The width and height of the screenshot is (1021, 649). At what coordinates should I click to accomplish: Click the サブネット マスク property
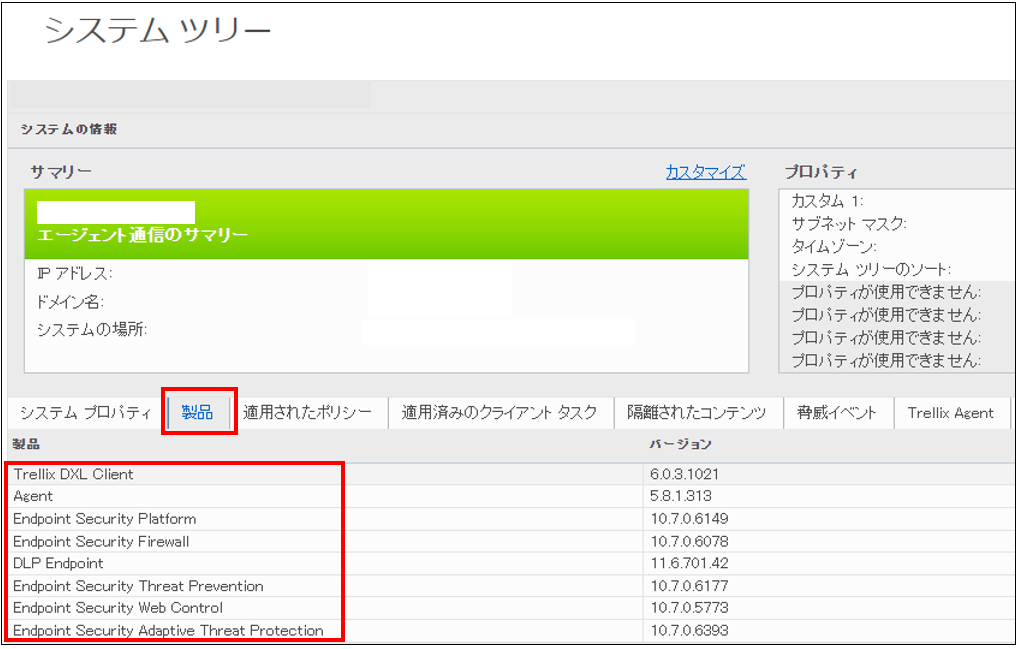click(848, 224)
